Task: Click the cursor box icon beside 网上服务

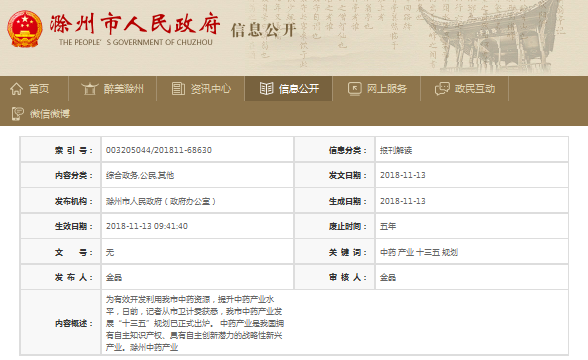Action: pos(354,88)
